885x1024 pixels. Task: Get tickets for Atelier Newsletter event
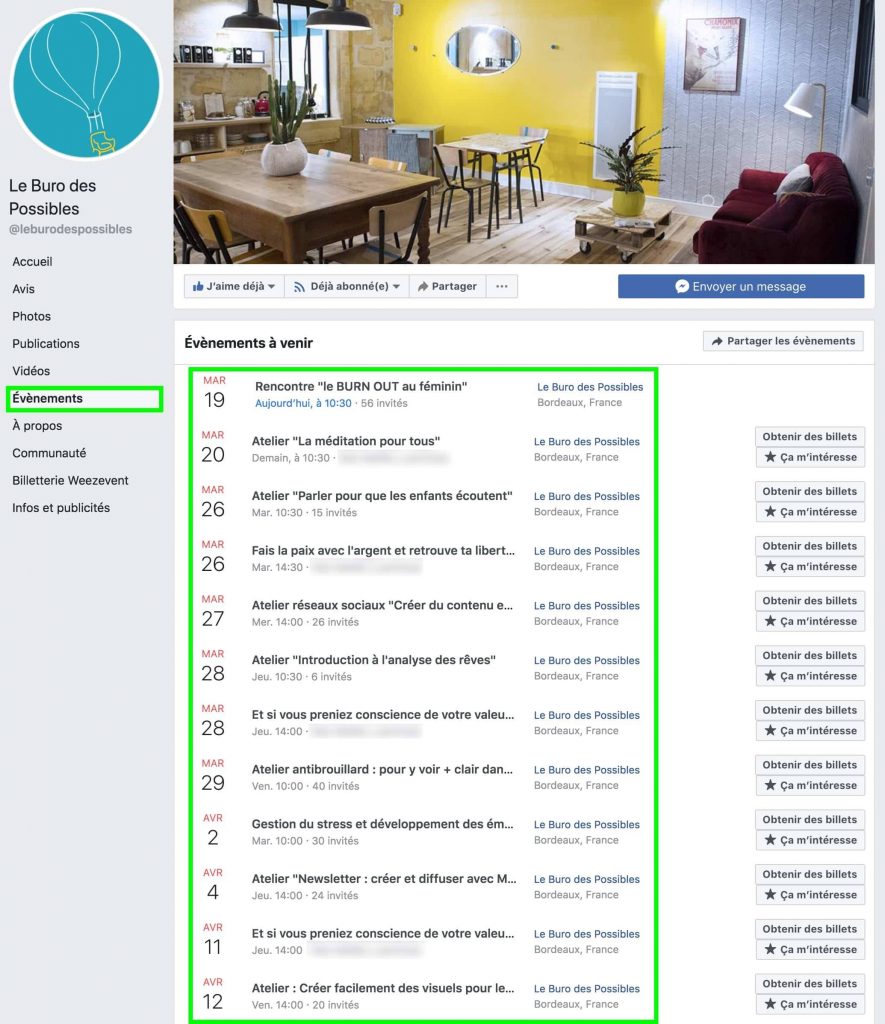point(810,874)
